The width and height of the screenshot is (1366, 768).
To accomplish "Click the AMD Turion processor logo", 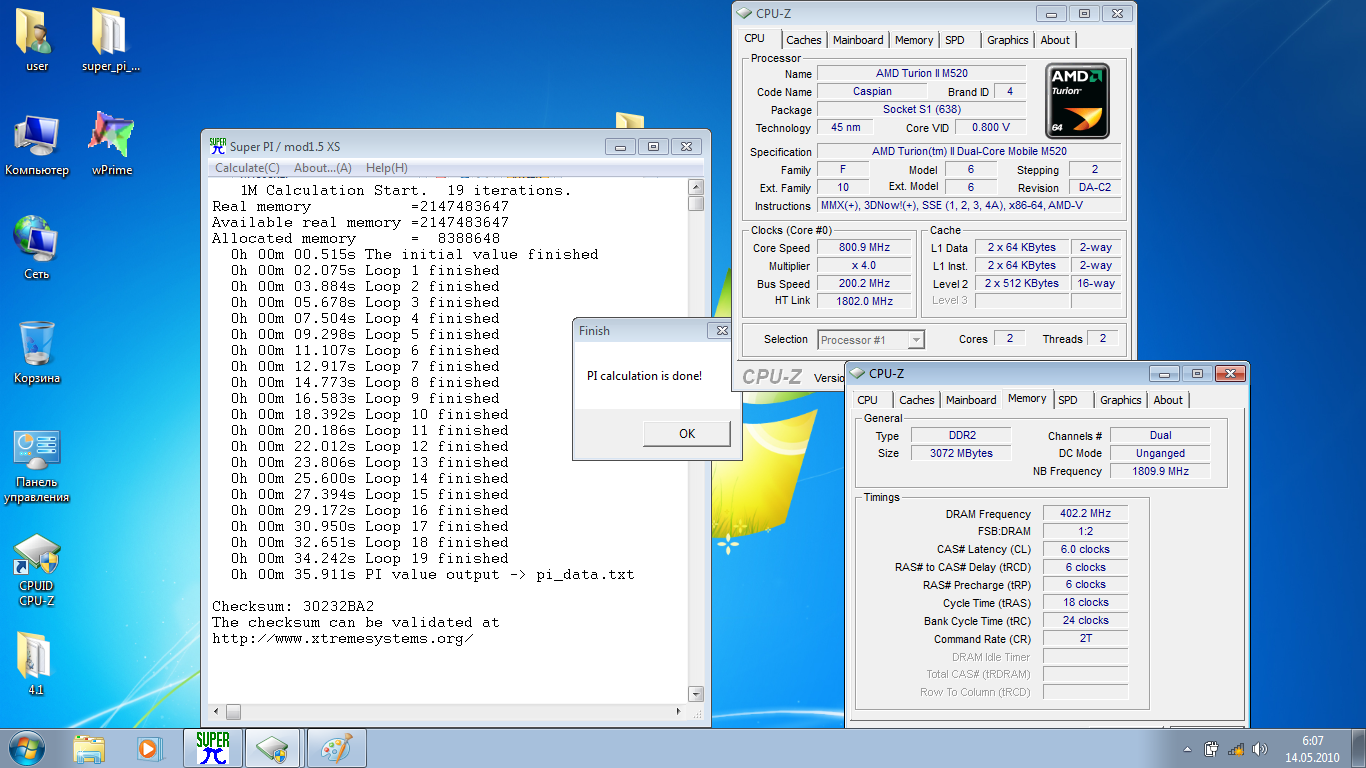I will tap(1078, 101).
